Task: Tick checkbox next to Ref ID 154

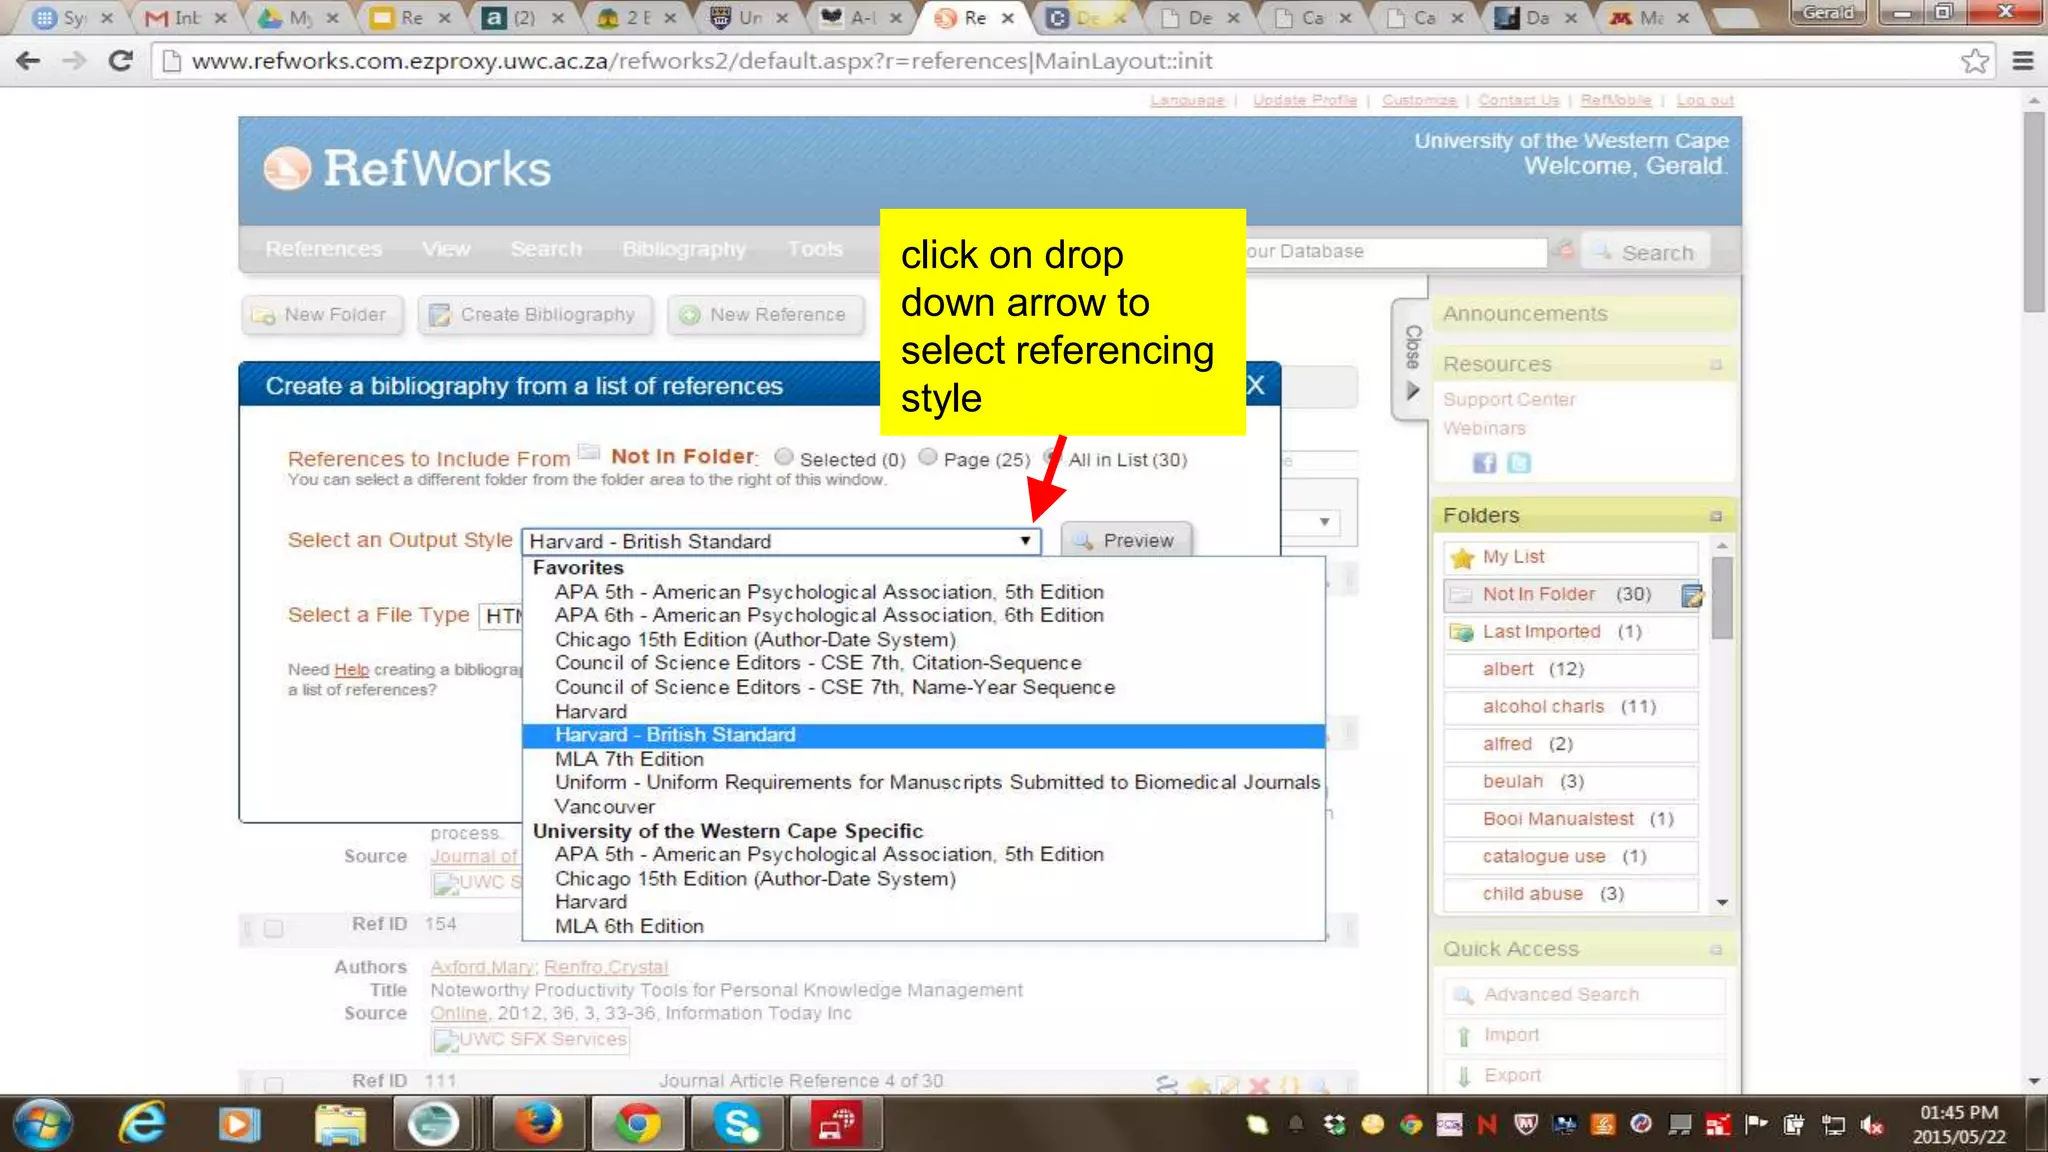Action: click(x=273, y=929)
